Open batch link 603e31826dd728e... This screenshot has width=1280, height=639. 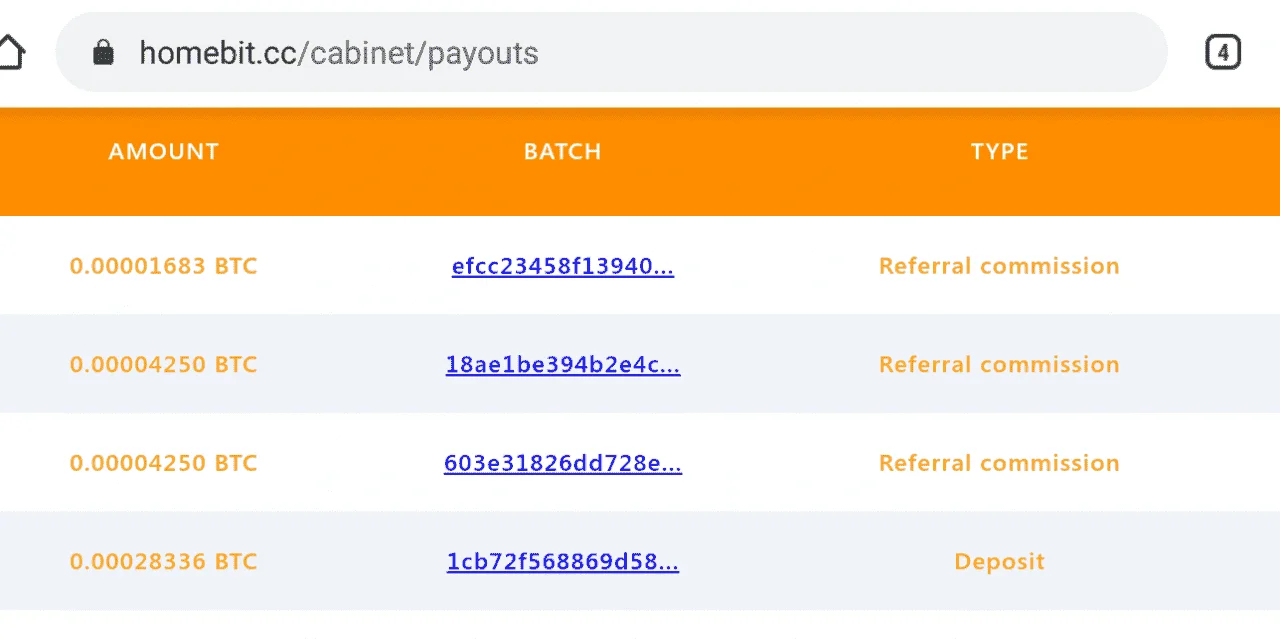pyautogui.click(x=563, y=463)
